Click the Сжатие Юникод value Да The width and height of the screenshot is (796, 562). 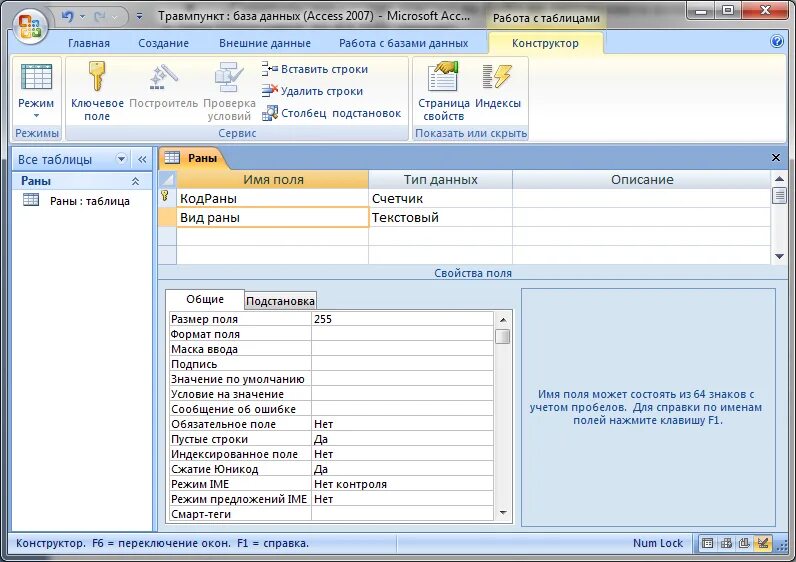coord(402,469)
